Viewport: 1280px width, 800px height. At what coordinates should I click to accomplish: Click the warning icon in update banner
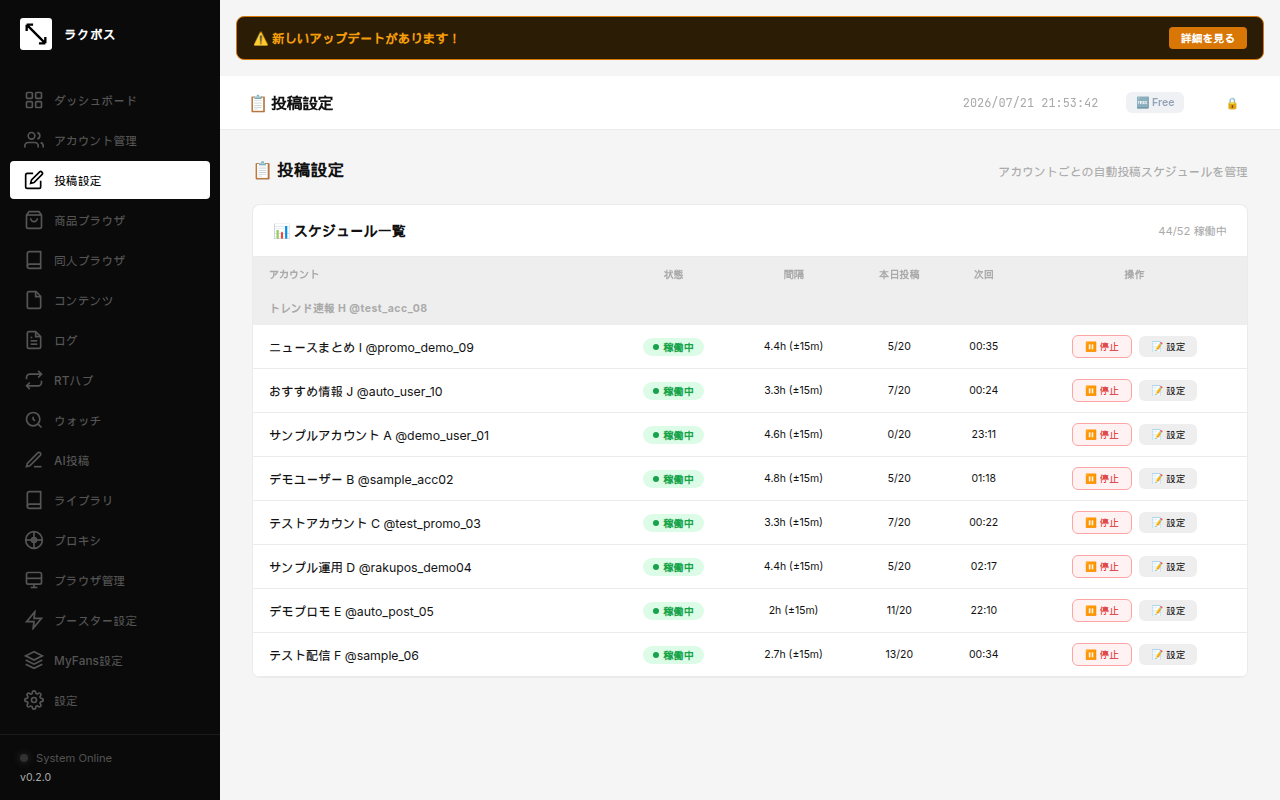tap(260, 38)
